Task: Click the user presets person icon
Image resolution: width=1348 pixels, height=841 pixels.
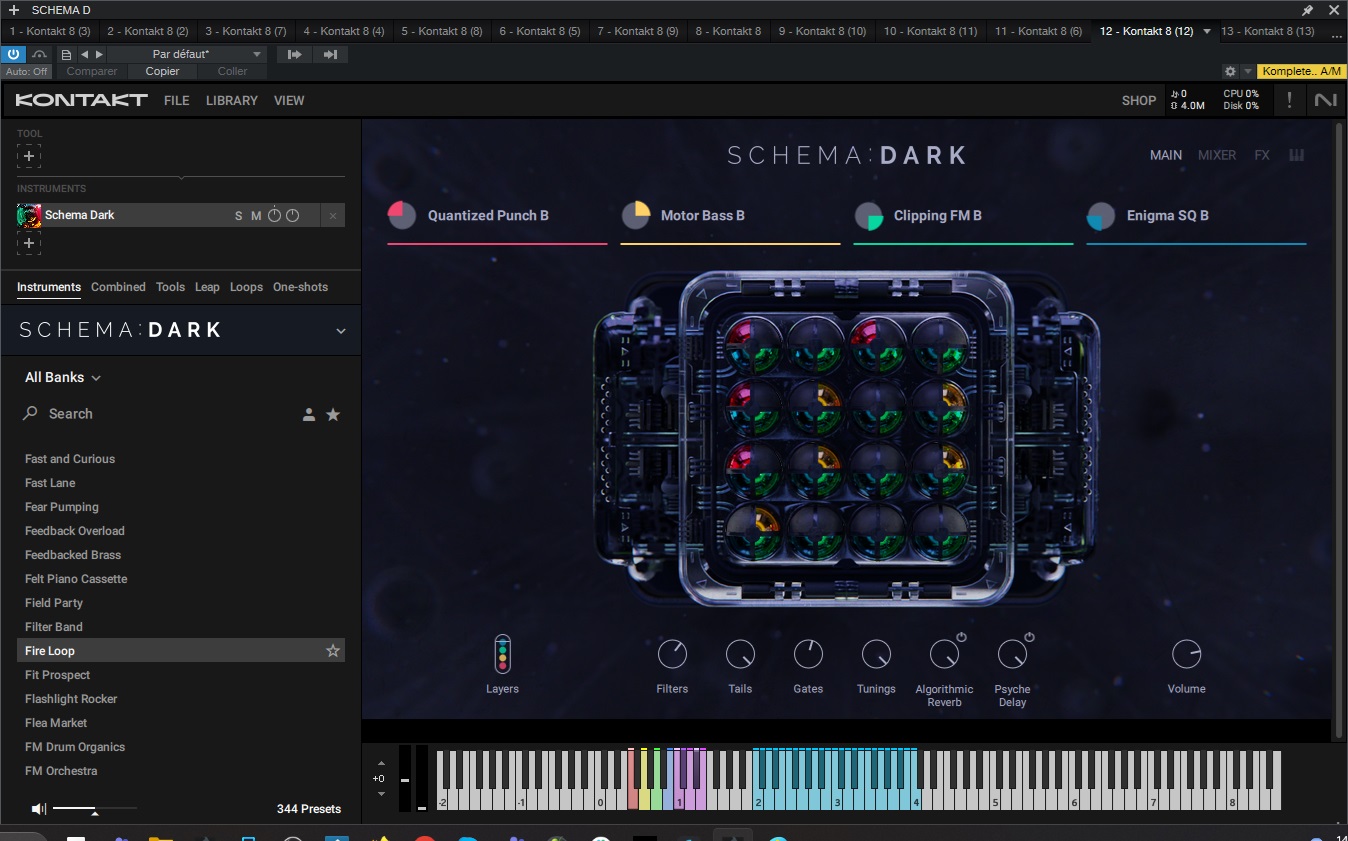Action: 309,414
